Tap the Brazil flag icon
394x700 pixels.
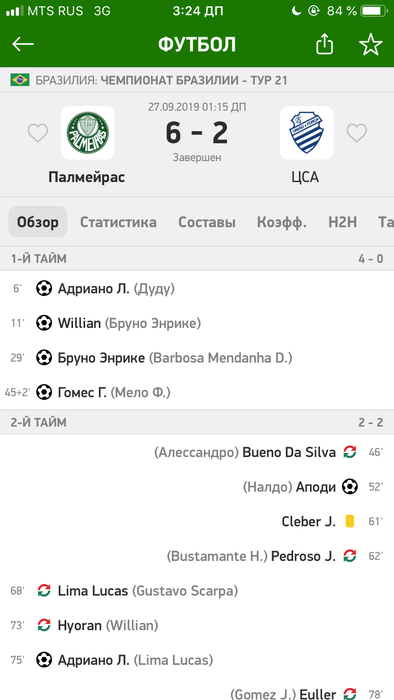coord(20,80)
